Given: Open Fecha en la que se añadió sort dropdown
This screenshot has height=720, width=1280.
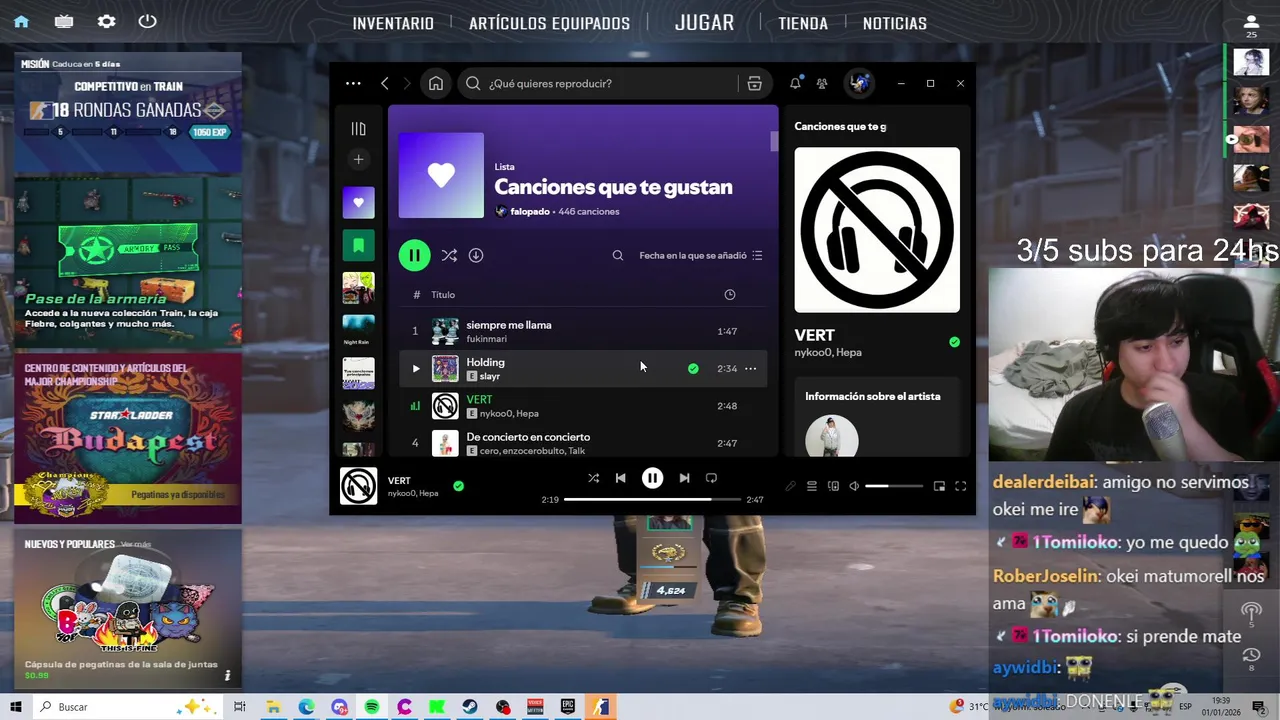Looking at the screenshot, I should tap(701, 256).
